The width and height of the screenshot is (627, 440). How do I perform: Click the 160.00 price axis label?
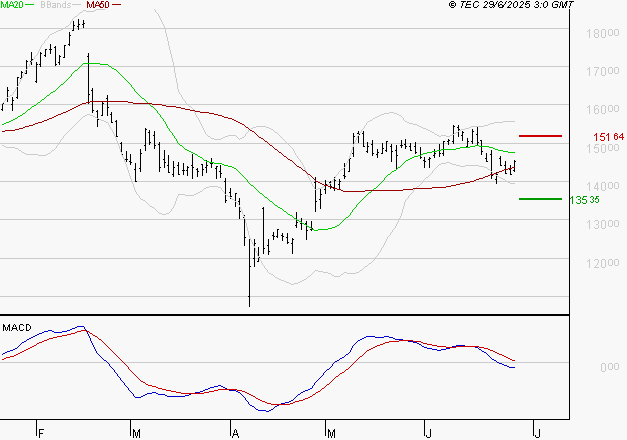point(603,110)
